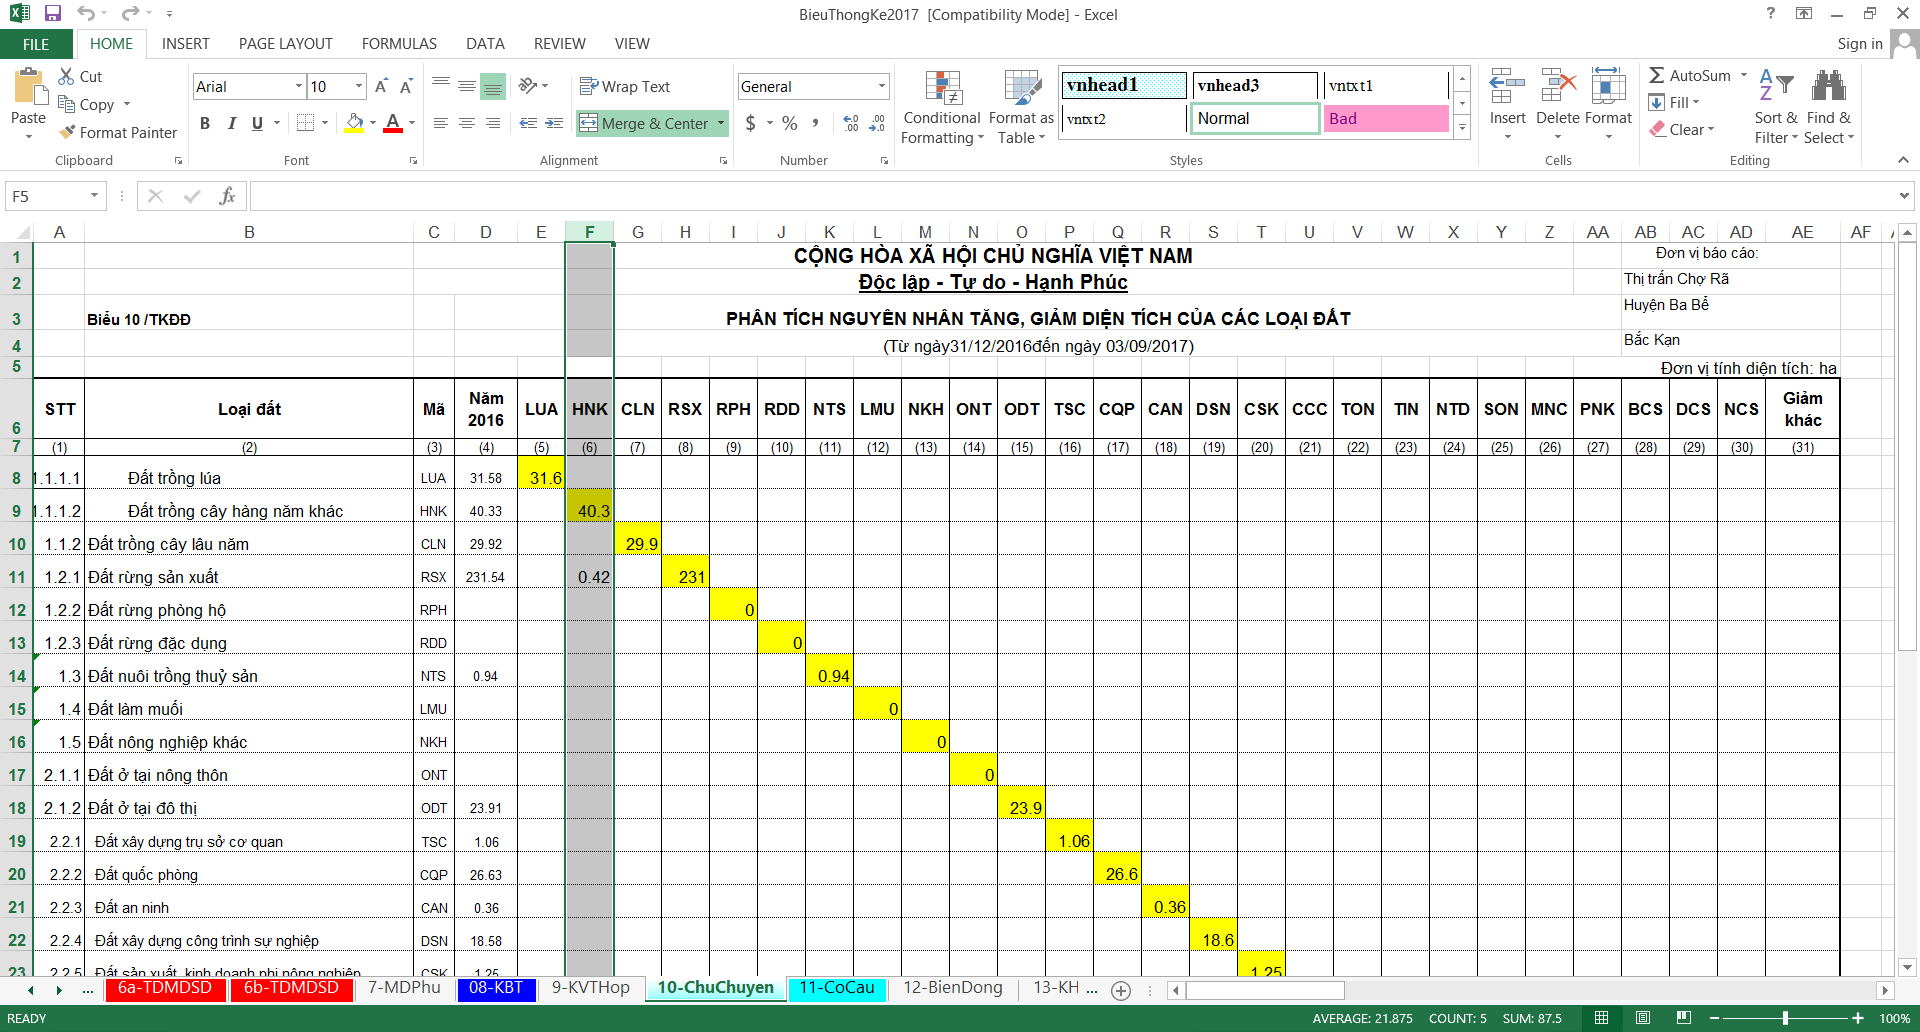
Task: Click the Save icon in Quick Access
Action: point(53,14)
